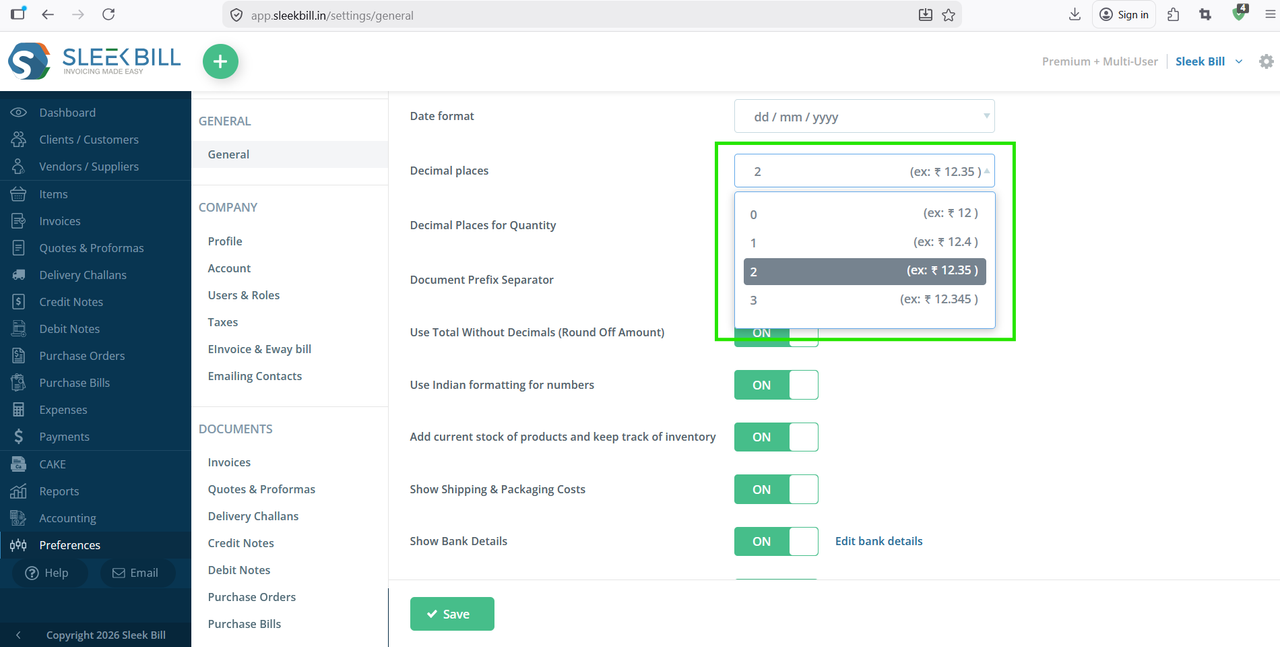The height and width of the screenshot is (647, 1280).
Task: Click the Vendors / Suppliers icon
Action: [18, 166]
